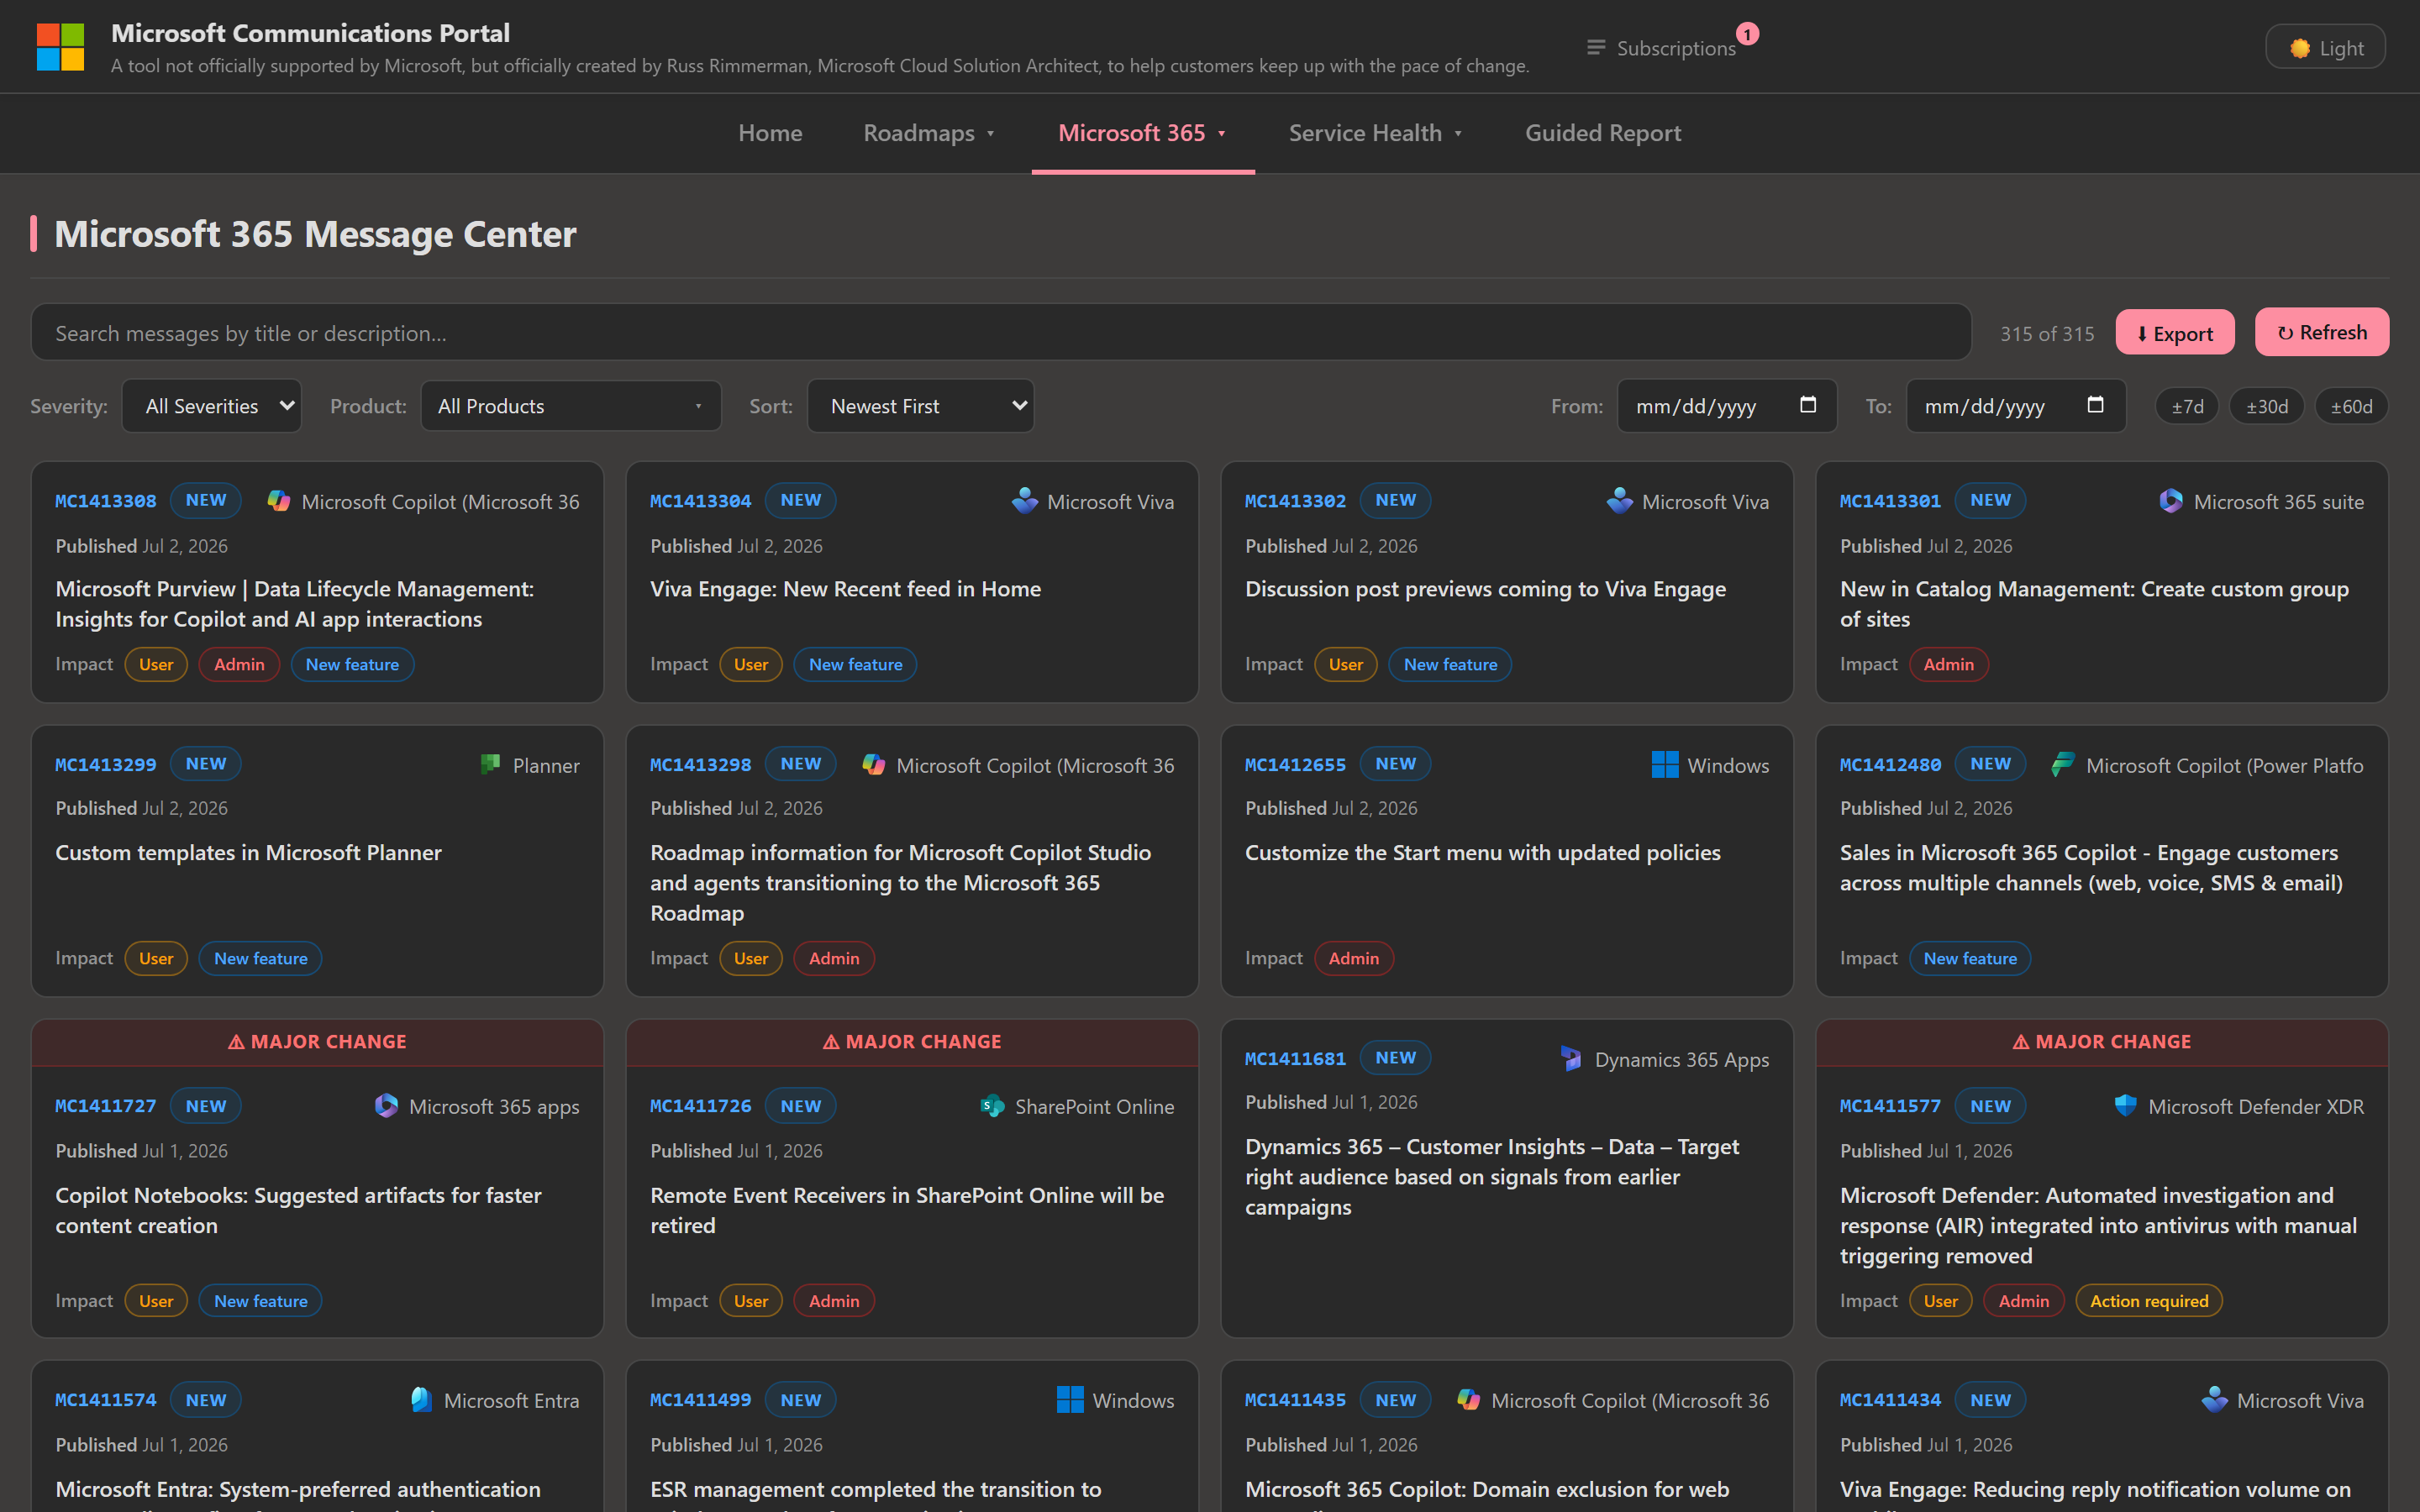This screenshot has width=2420, height=1512.
Task: Open the To date calendar picker icon
Action: pyautogui.click(x=2096, y=405)
